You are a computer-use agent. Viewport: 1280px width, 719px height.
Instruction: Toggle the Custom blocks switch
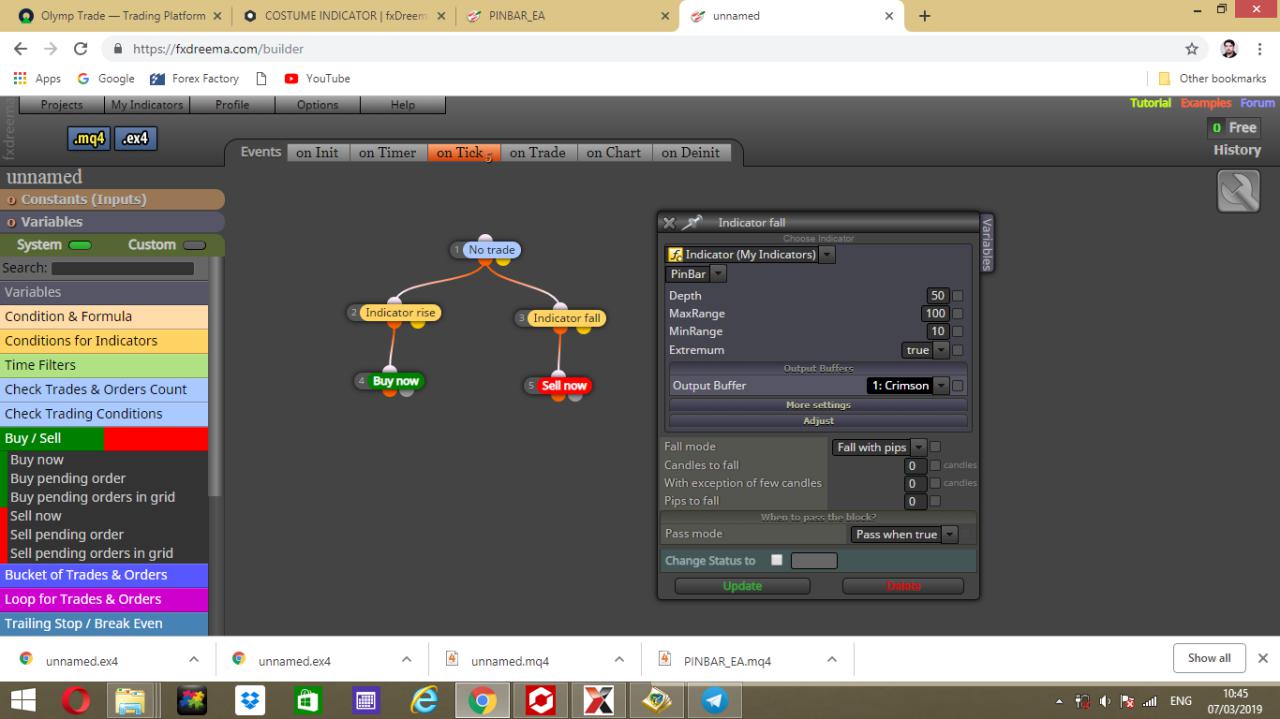click(x=194, y=245)
